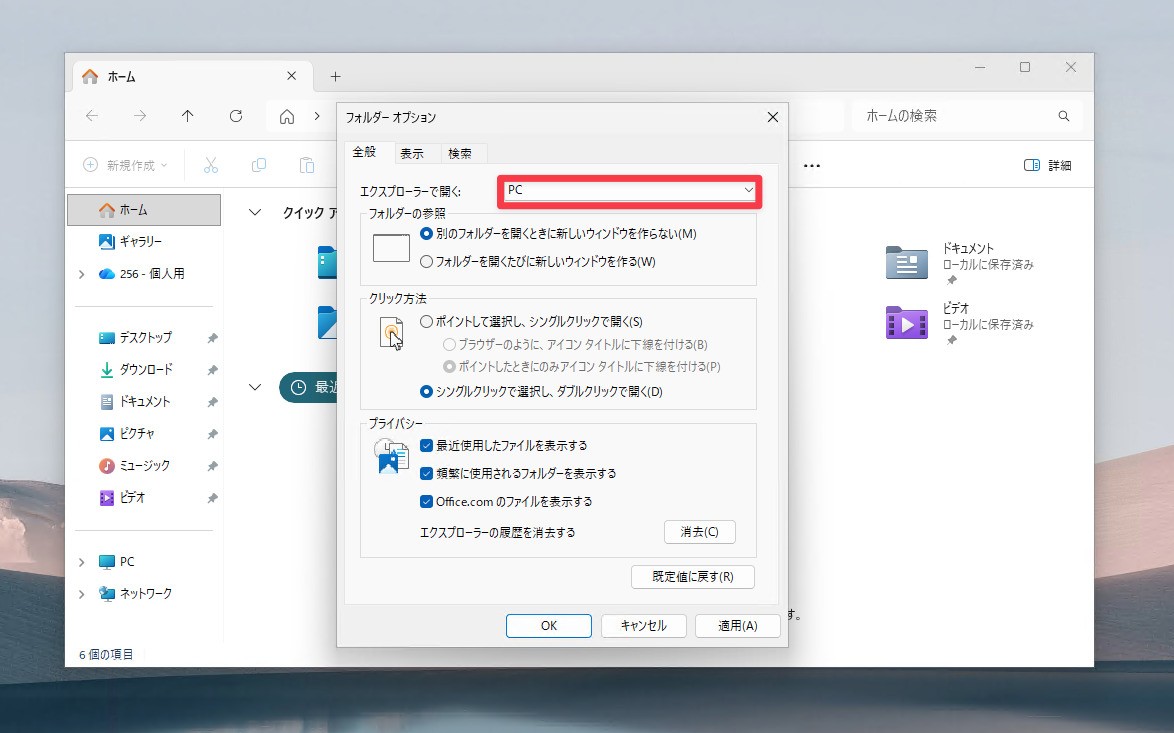This screenshot has width=1174, height=733.
Task: Open the 'エクスプローラーで開く' PC dropdown
Action: pos(630,191)
